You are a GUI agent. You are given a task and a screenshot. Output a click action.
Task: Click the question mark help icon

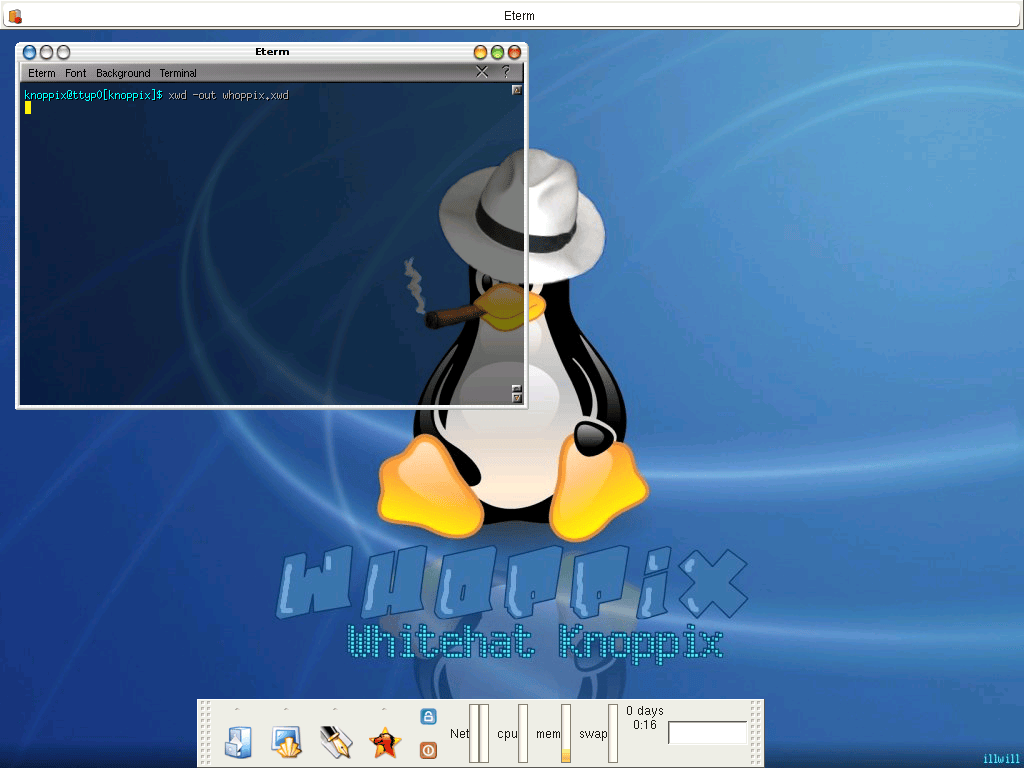point(505,72)
